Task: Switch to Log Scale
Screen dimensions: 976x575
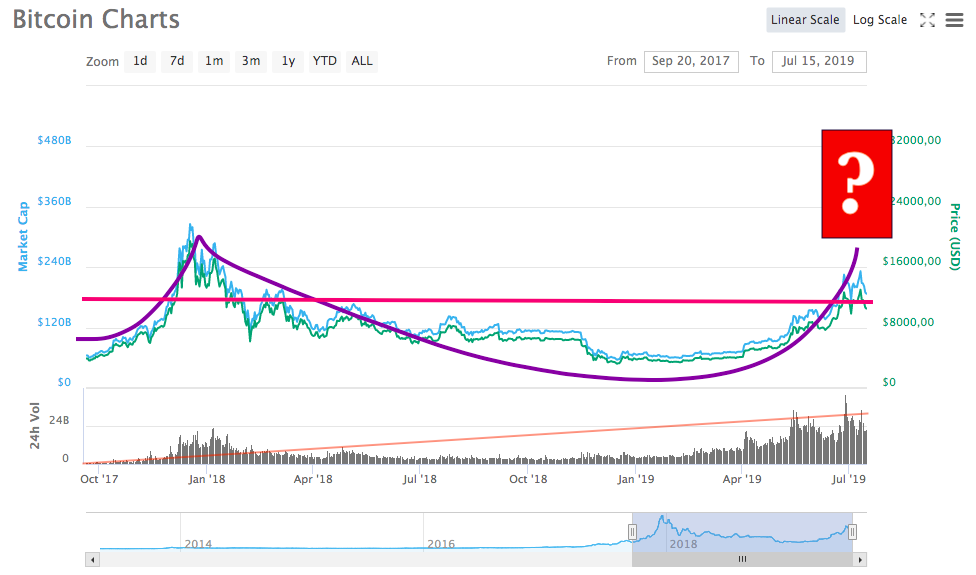Action: pos(880,20)
